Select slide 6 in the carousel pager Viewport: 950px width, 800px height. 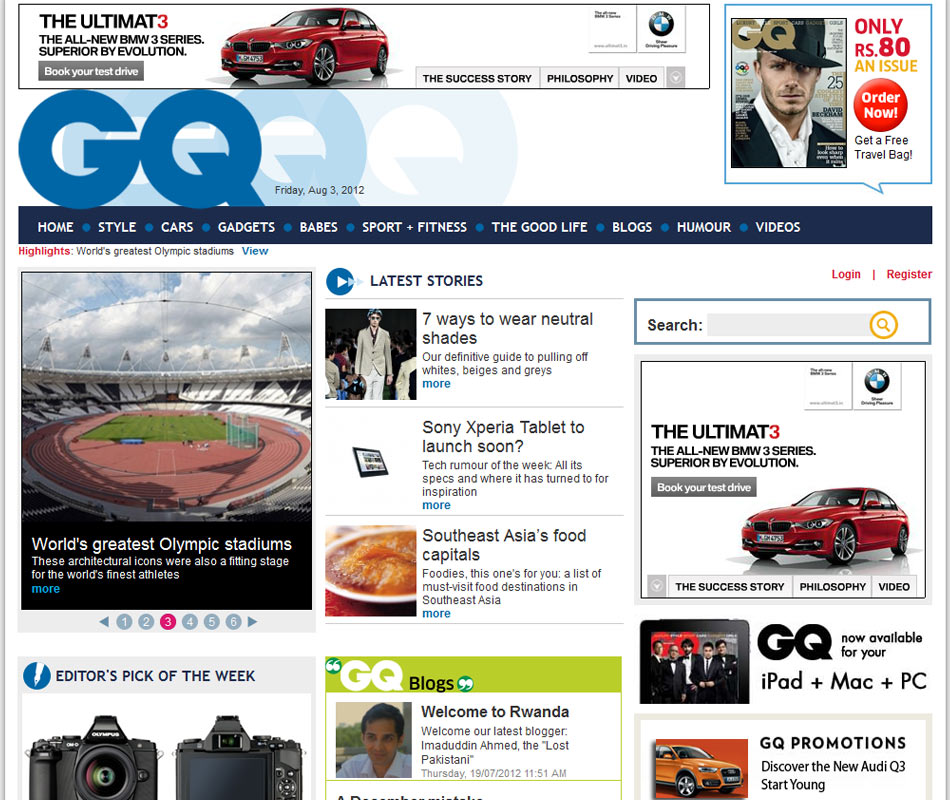coord(233,621)
